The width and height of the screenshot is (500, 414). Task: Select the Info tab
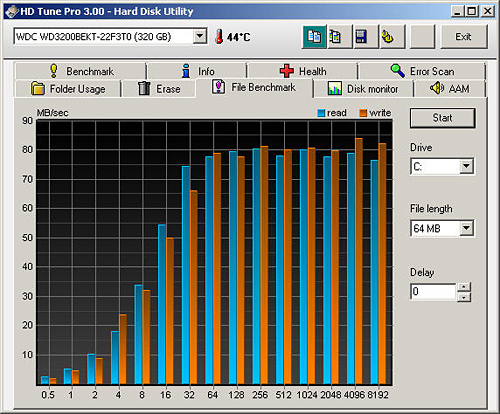click(x=198, y=71)
